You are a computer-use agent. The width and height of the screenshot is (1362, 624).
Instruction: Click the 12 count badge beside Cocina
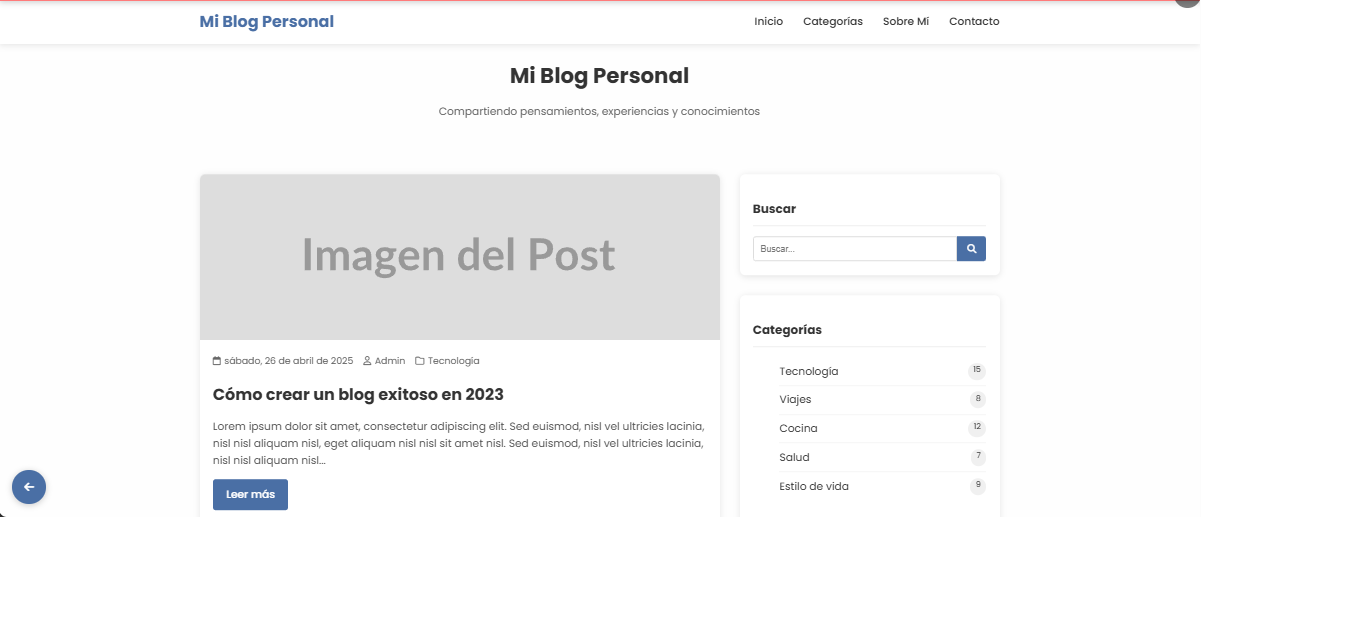coord(976,428)
